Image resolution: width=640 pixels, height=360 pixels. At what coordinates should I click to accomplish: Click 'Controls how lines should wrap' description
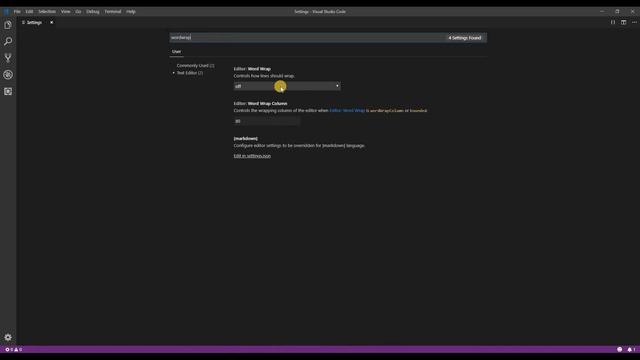click(x=264, y=76)
